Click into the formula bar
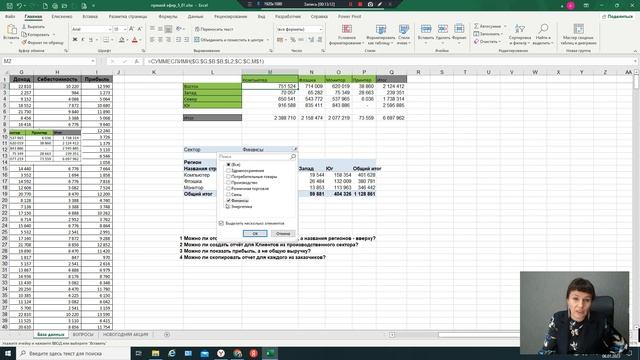This screenshot has width=640, height=360. point(390,61)
